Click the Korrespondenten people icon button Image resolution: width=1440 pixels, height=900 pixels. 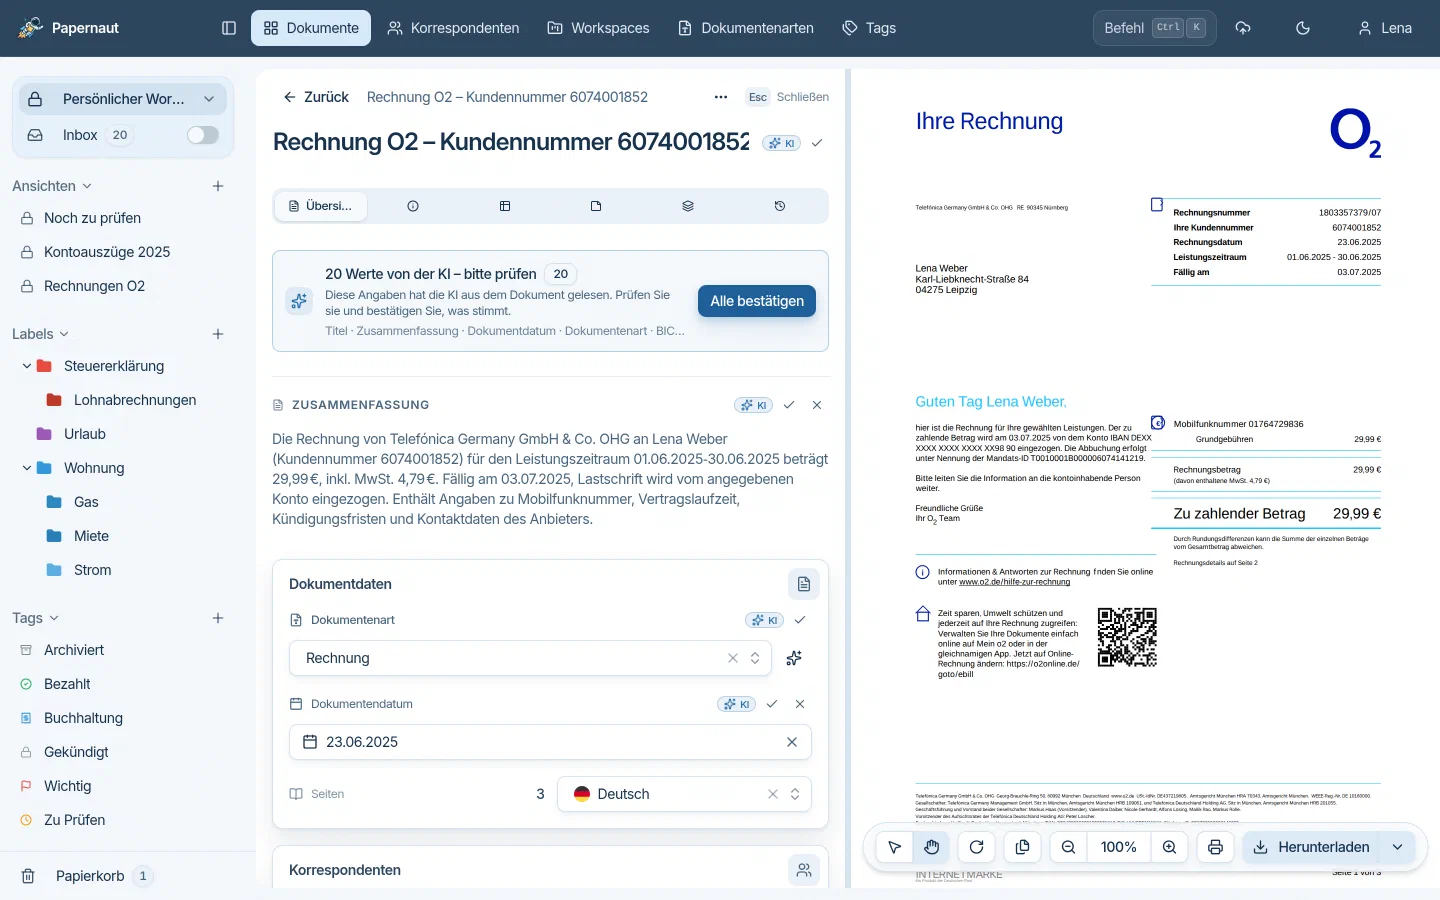coord(804,870)
